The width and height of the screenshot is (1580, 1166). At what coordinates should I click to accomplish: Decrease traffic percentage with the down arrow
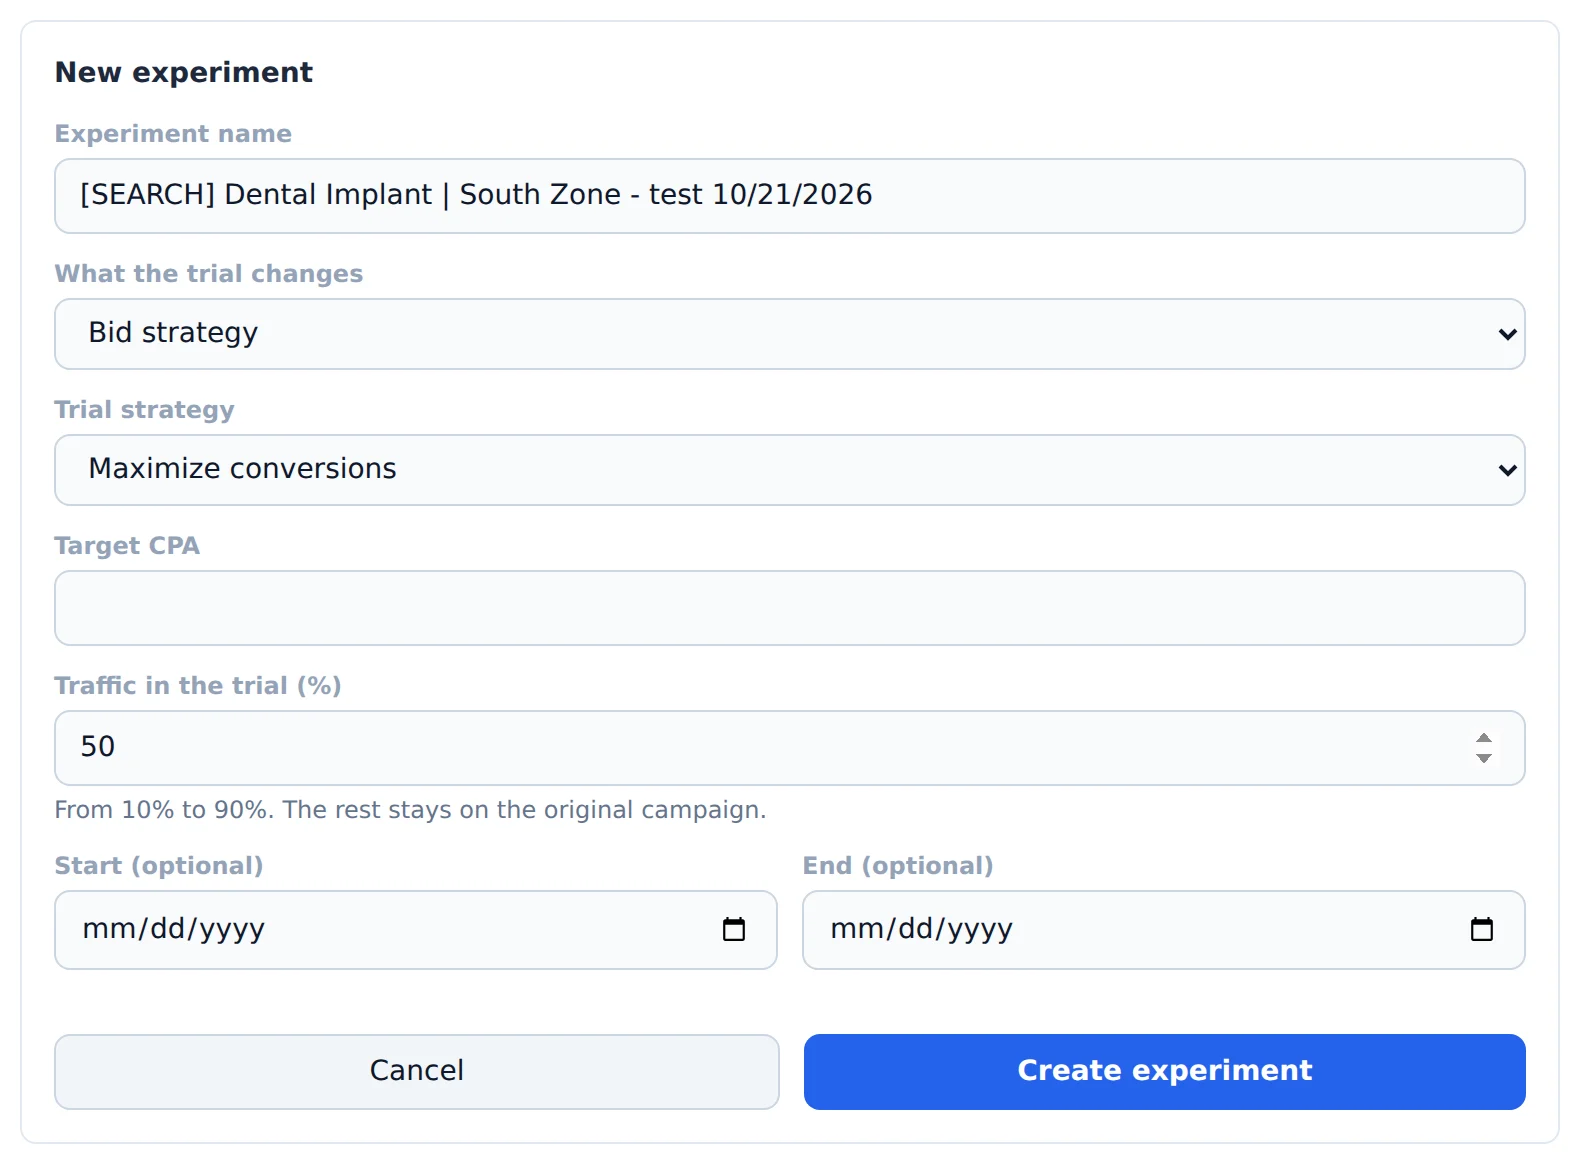(1484, 758)
